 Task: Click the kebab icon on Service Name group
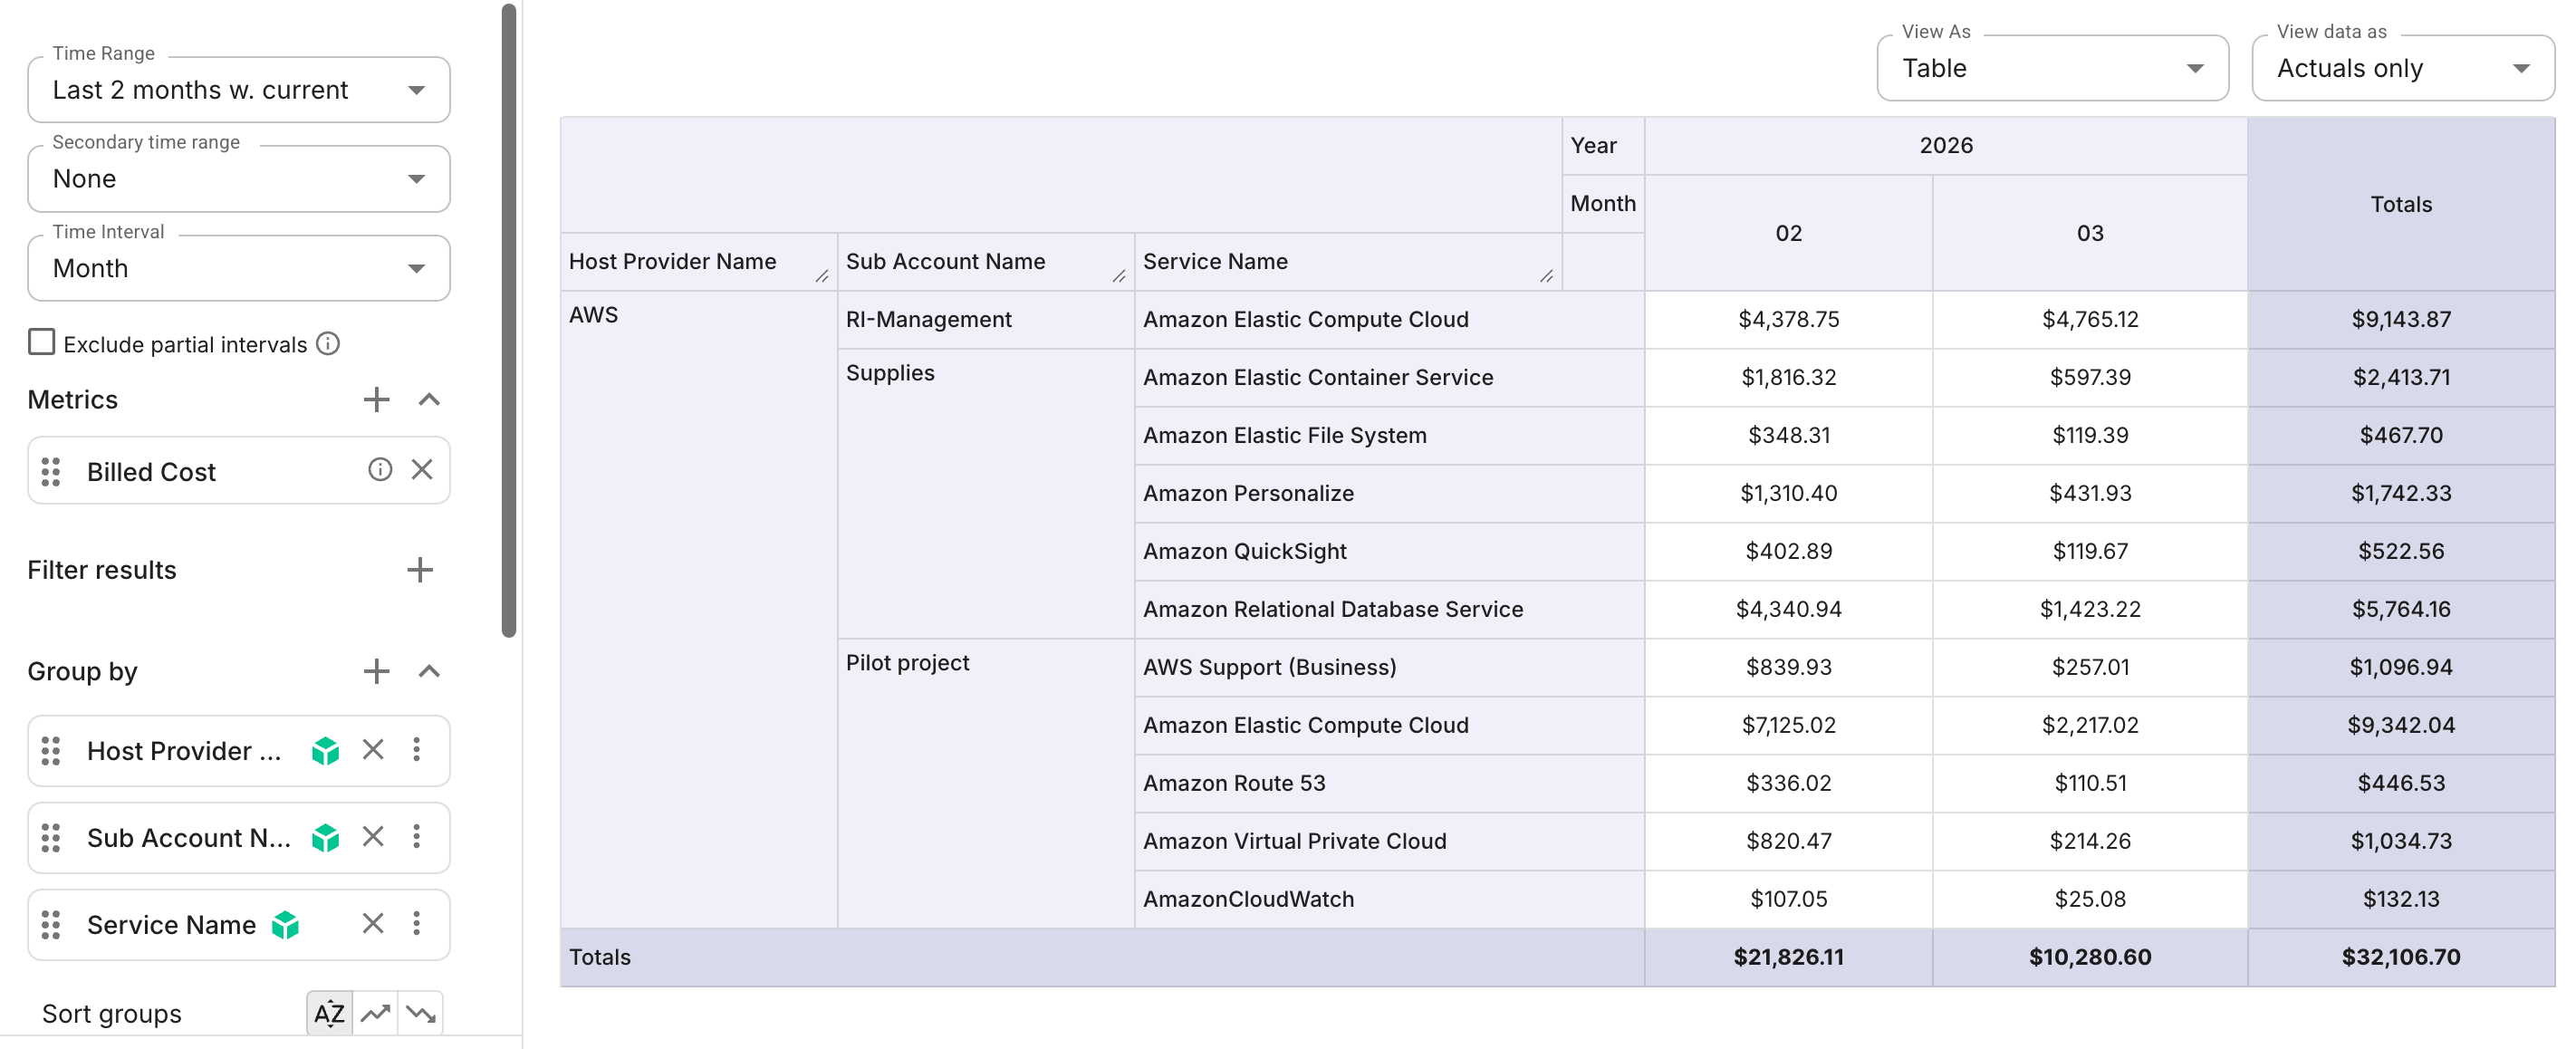418,924
